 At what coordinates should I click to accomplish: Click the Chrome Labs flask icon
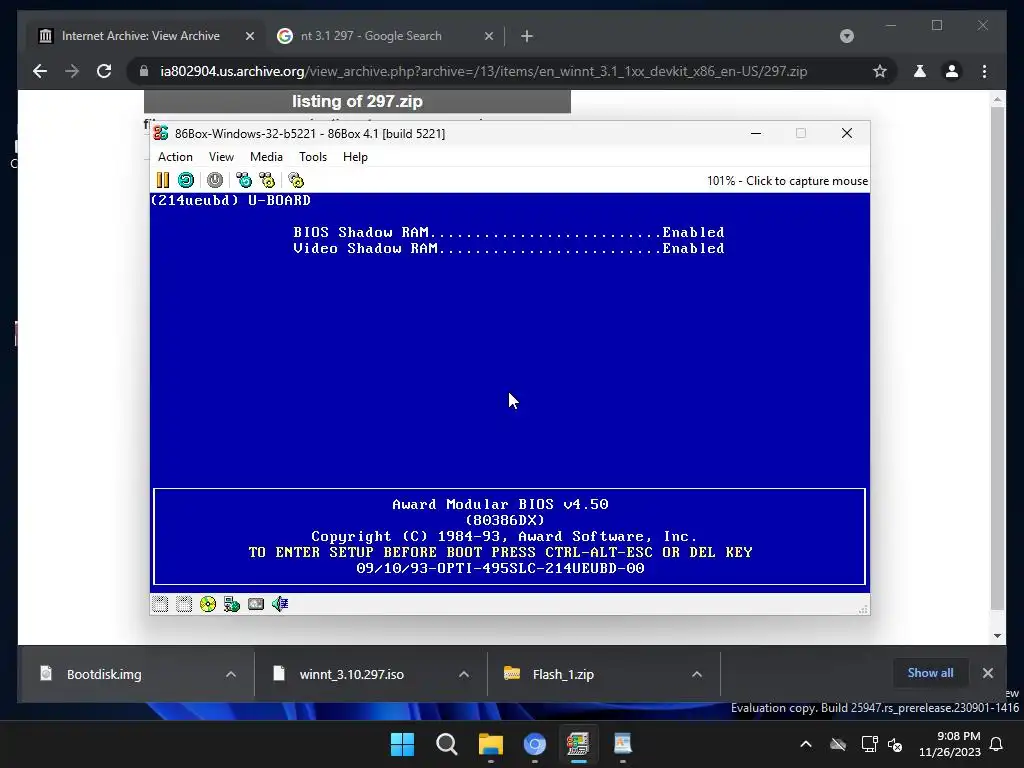click(x=920, y=71)
